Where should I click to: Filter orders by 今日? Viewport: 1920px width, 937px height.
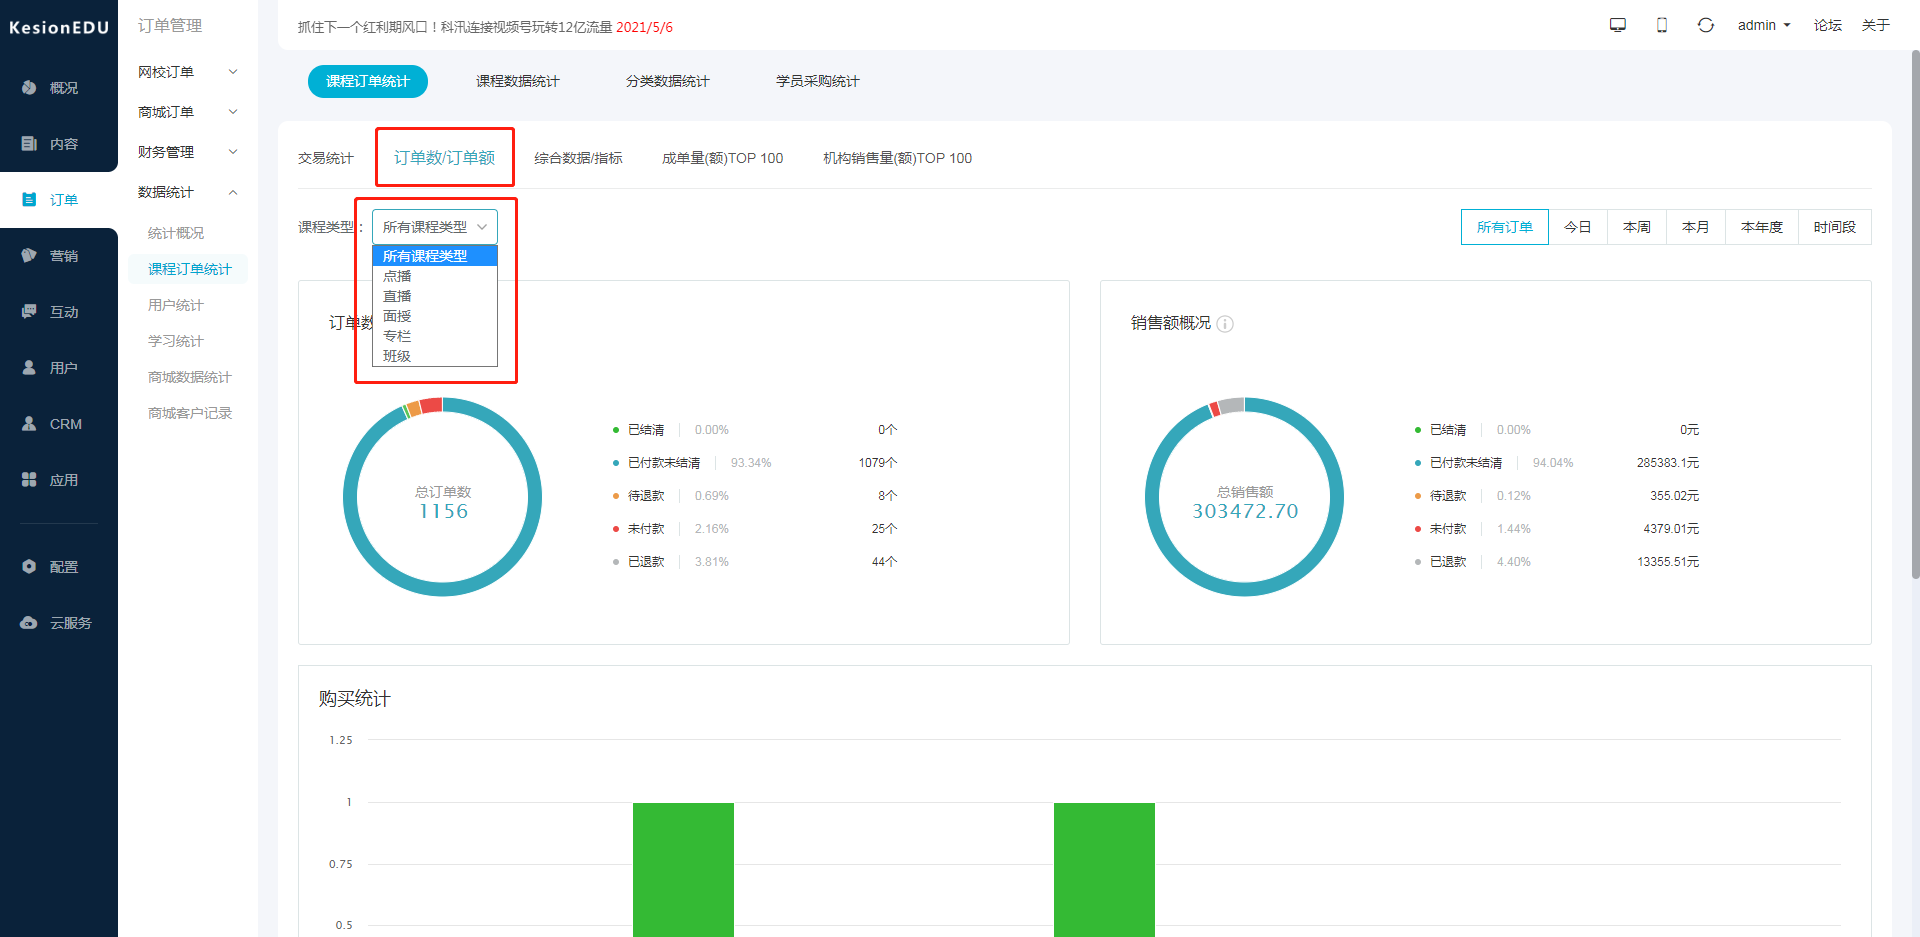[x=1578, y=227]
